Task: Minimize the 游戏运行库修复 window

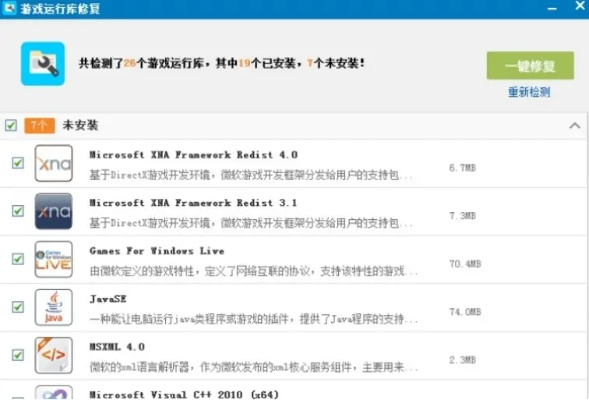Action: point(552,8)
